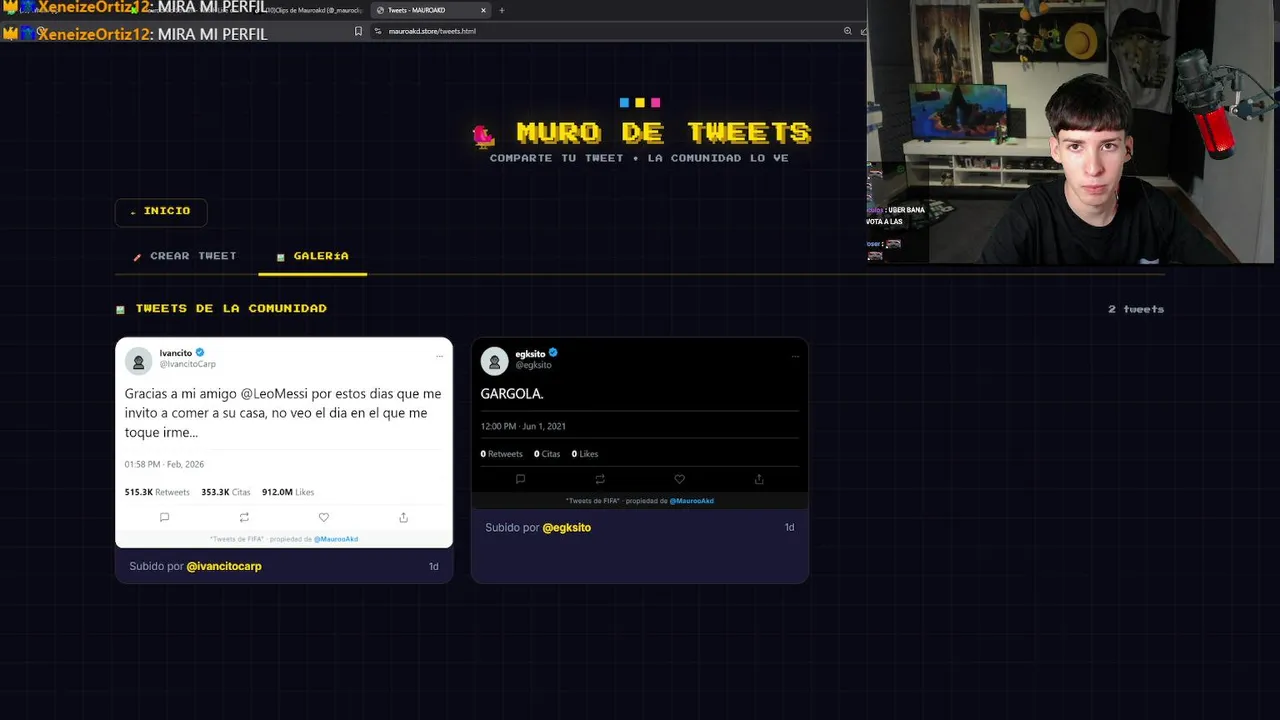Click Ivancito's profile avatar
The height and width of the screenshot is (720, 1280).
[x=139, y=362]
